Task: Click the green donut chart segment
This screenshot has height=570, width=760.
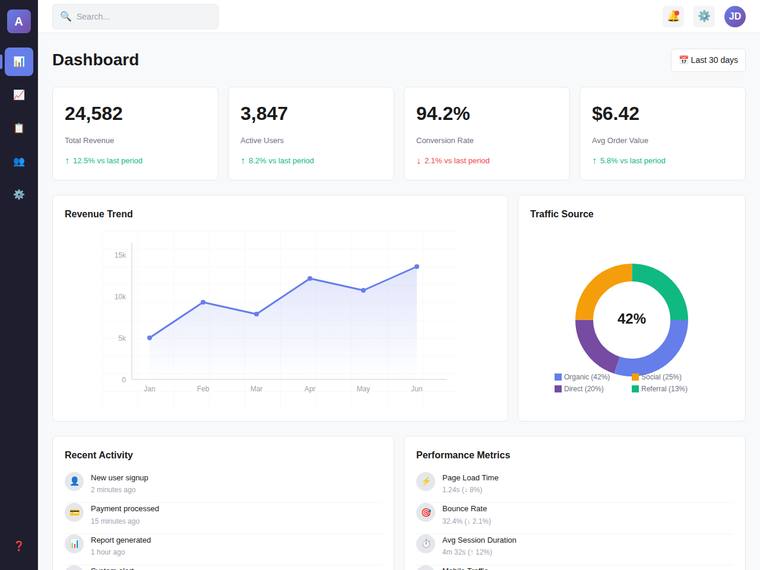Action: point(666,286)
